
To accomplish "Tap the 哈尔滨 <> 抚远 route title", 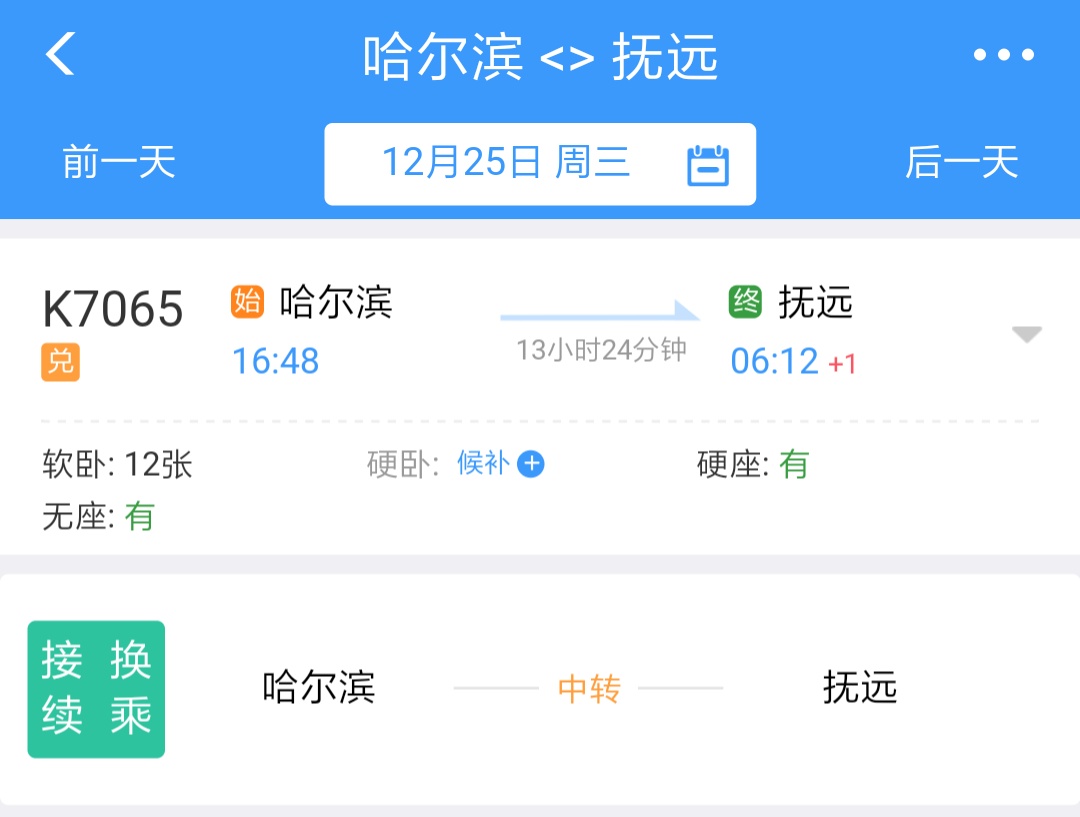I will click(540, 57).
